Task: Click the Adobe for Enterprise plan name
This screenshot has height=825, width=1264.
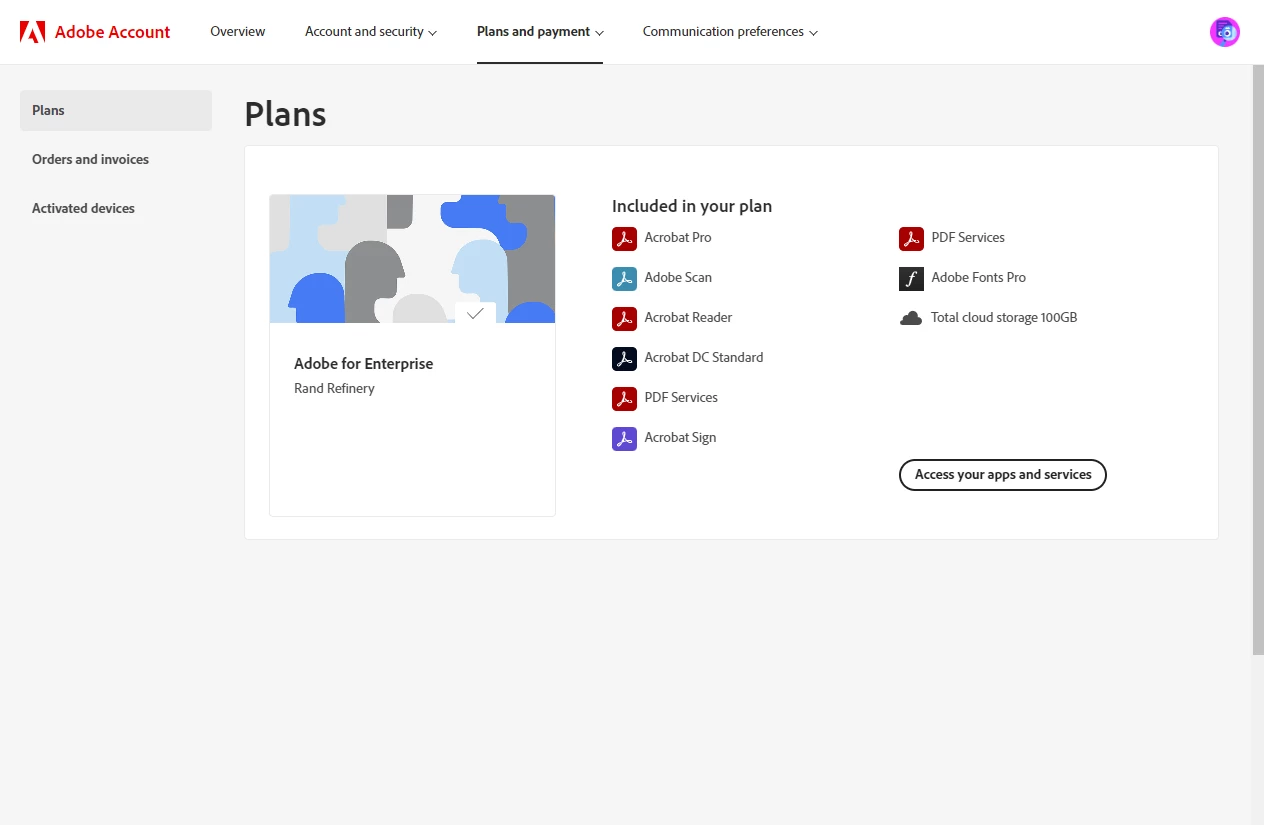Action: click(364, 364)
